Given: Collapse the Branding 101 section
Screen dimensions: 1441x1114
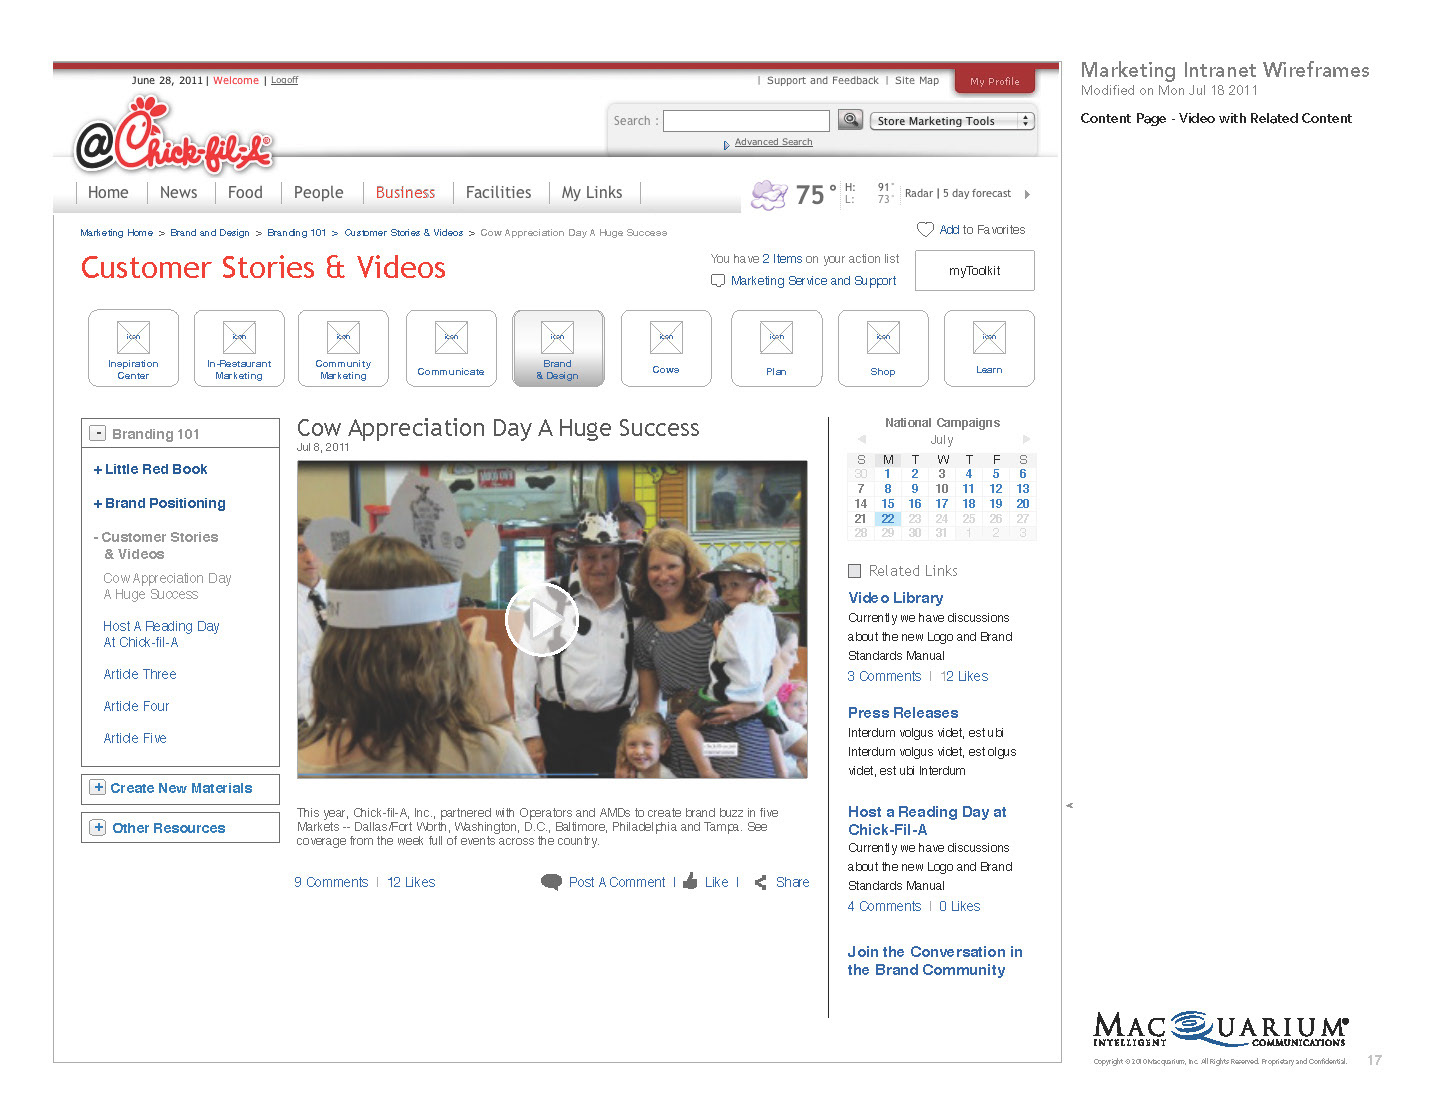Looking at the screenshot, I should tap(98, 433).
